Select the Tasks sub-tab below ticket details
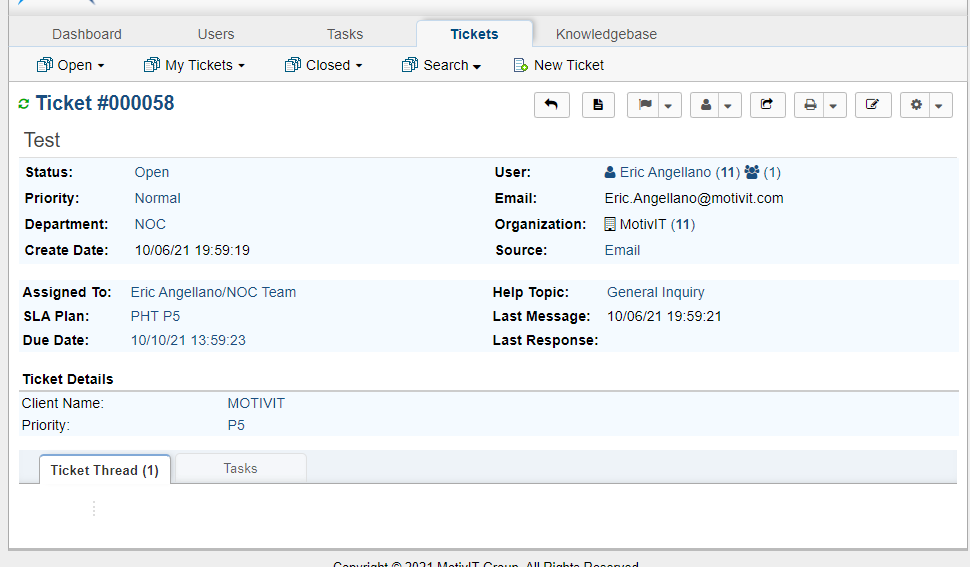970x567 pixels. 241,468
